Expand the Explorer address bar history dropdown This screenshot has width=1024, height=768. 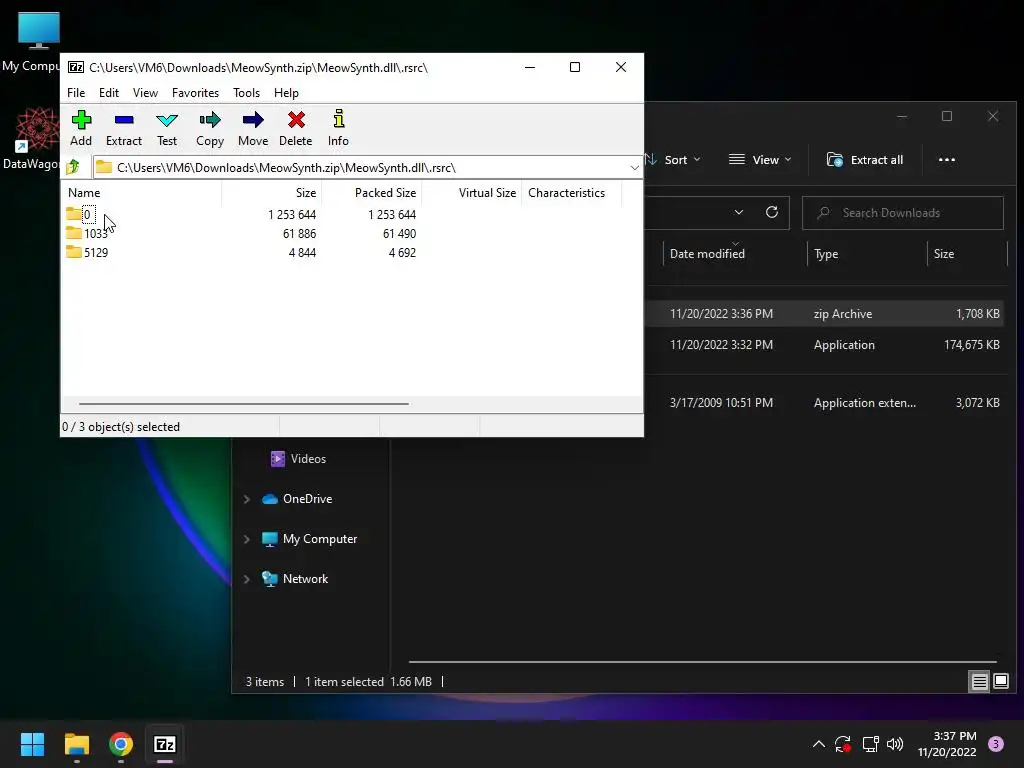(739, 212)
